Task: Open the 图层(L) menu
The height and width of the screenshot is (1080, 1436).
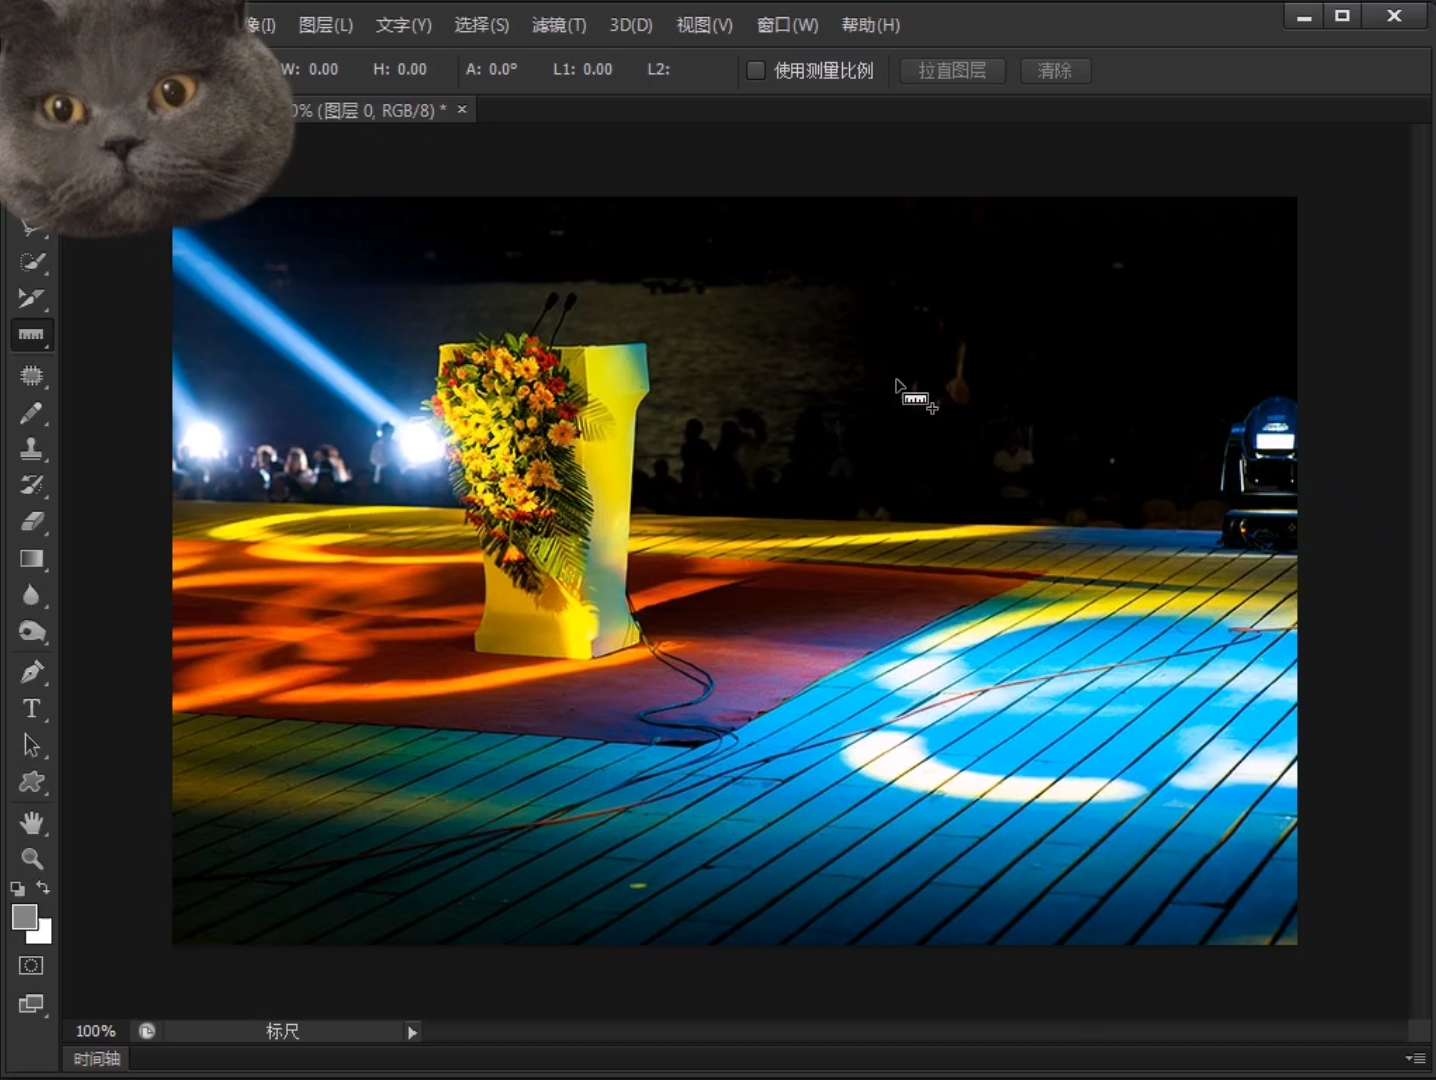Action: [326, 25]
